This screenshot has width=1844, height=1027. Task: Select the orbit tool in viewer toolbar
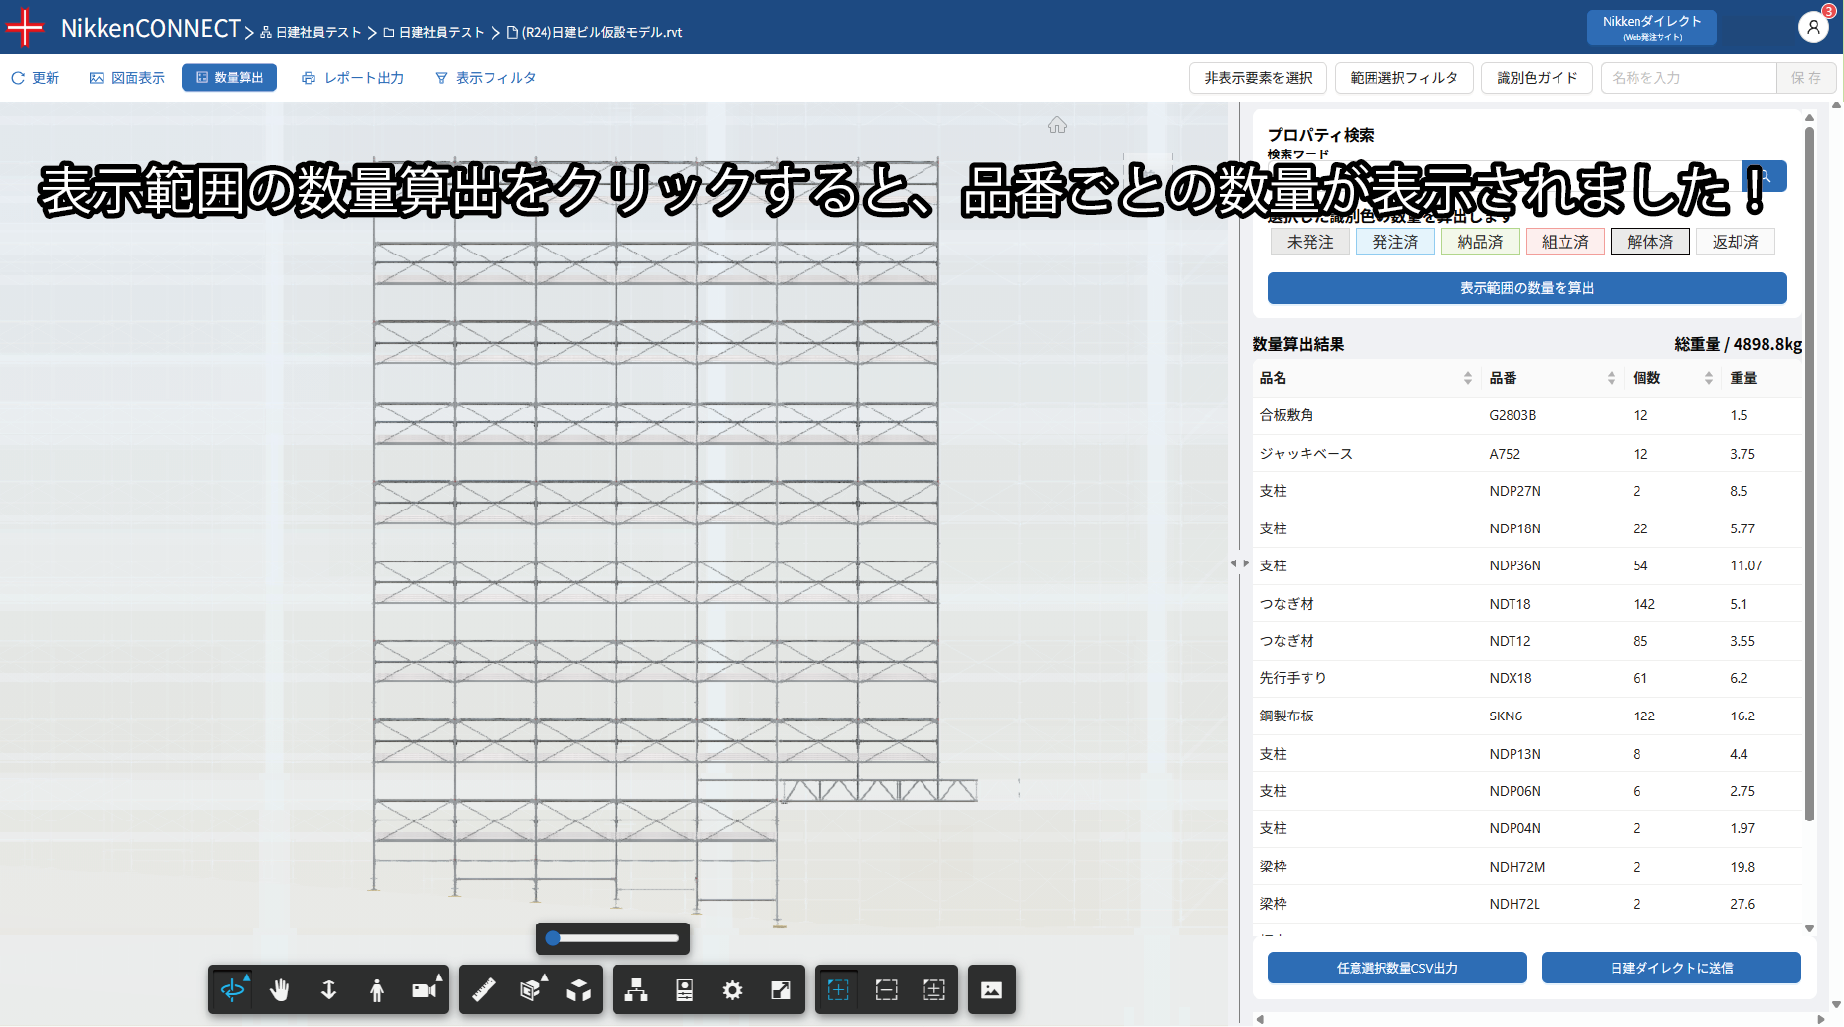pos(232,990)
